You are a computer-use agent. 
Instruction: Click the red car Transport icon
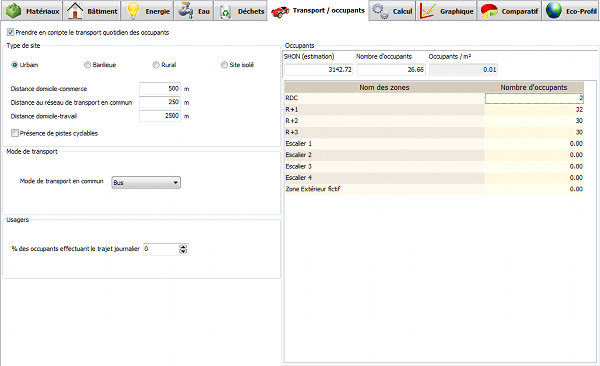(280, 12)
